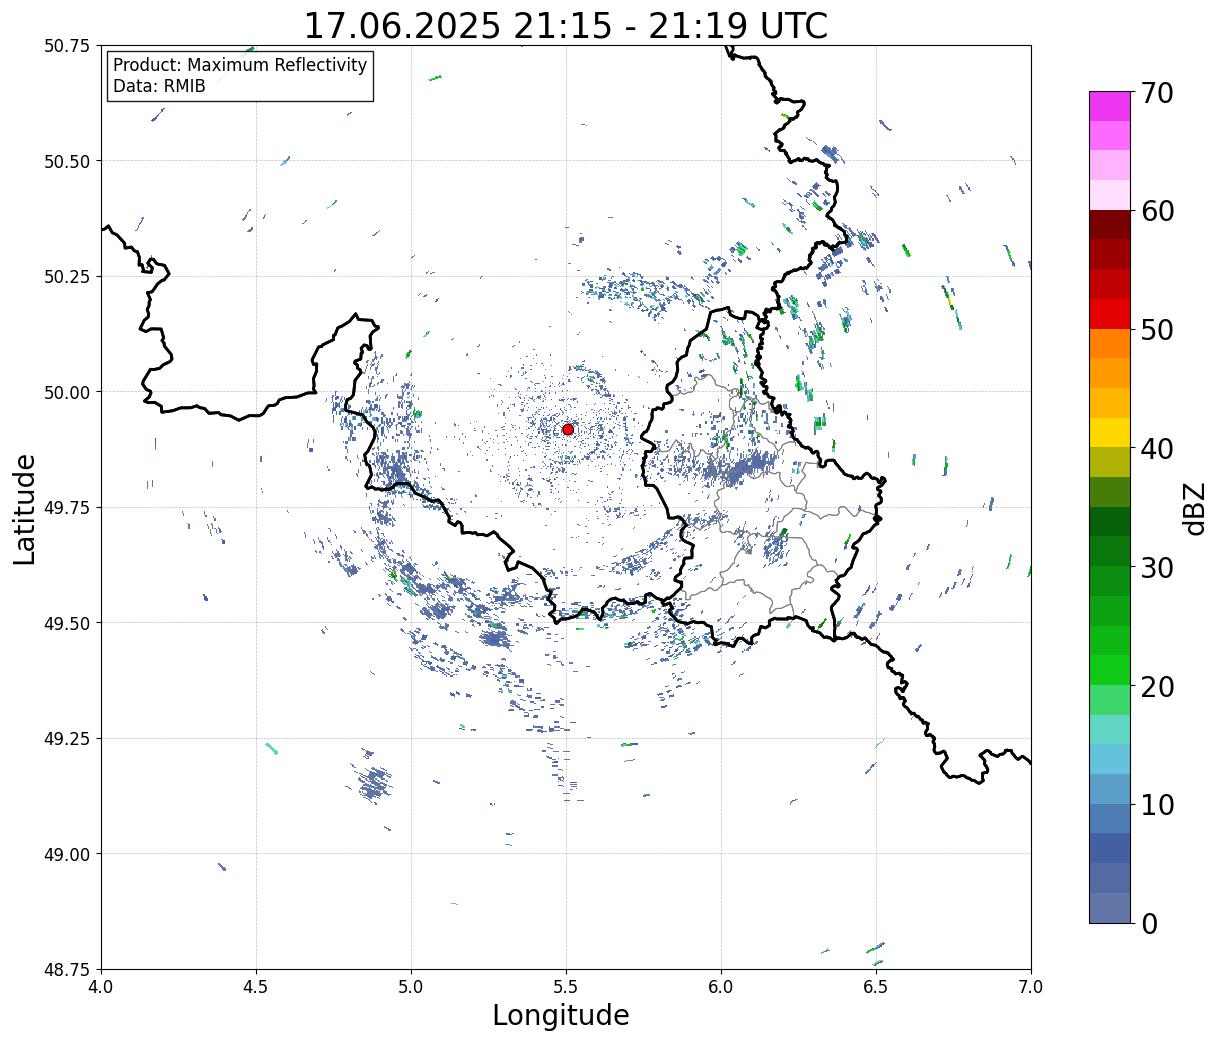This screenshot has height=1040, width=1219.
Task: Click the red radar location marker
Action: pos(568,429)
